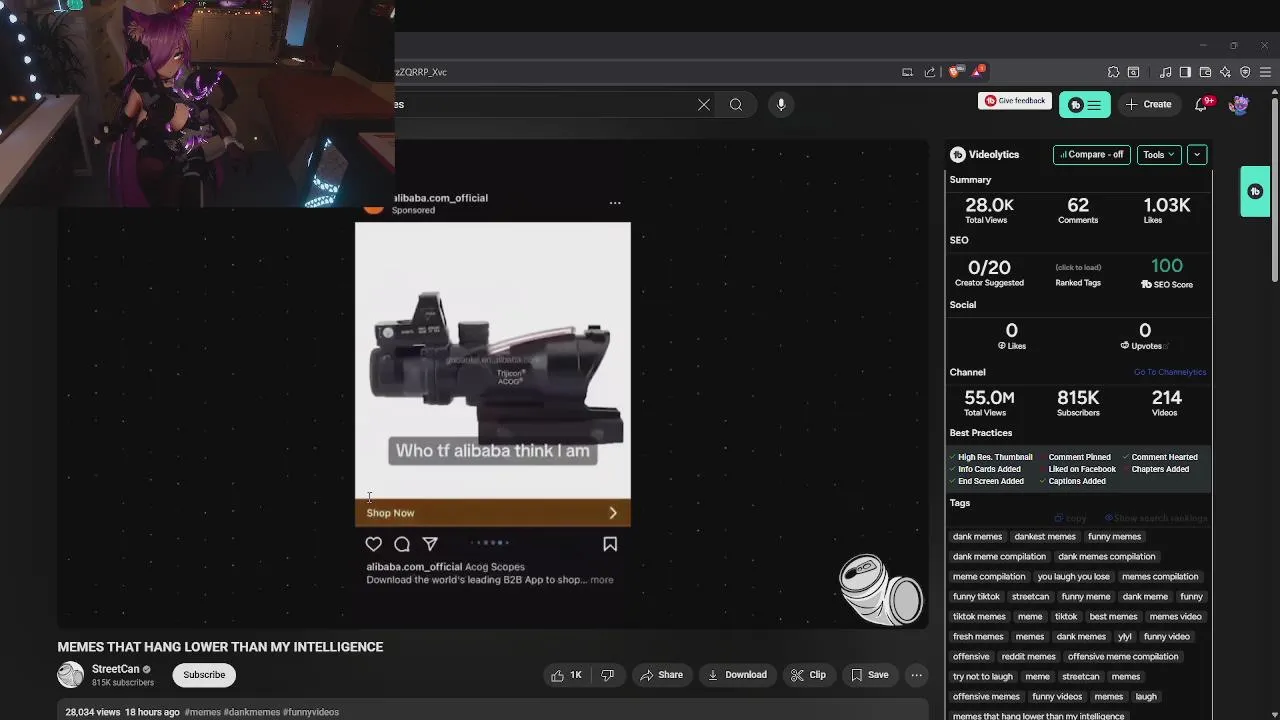Click '(click to load)' Ranked Tags
1280x720 pixels.
point(1078,267)
